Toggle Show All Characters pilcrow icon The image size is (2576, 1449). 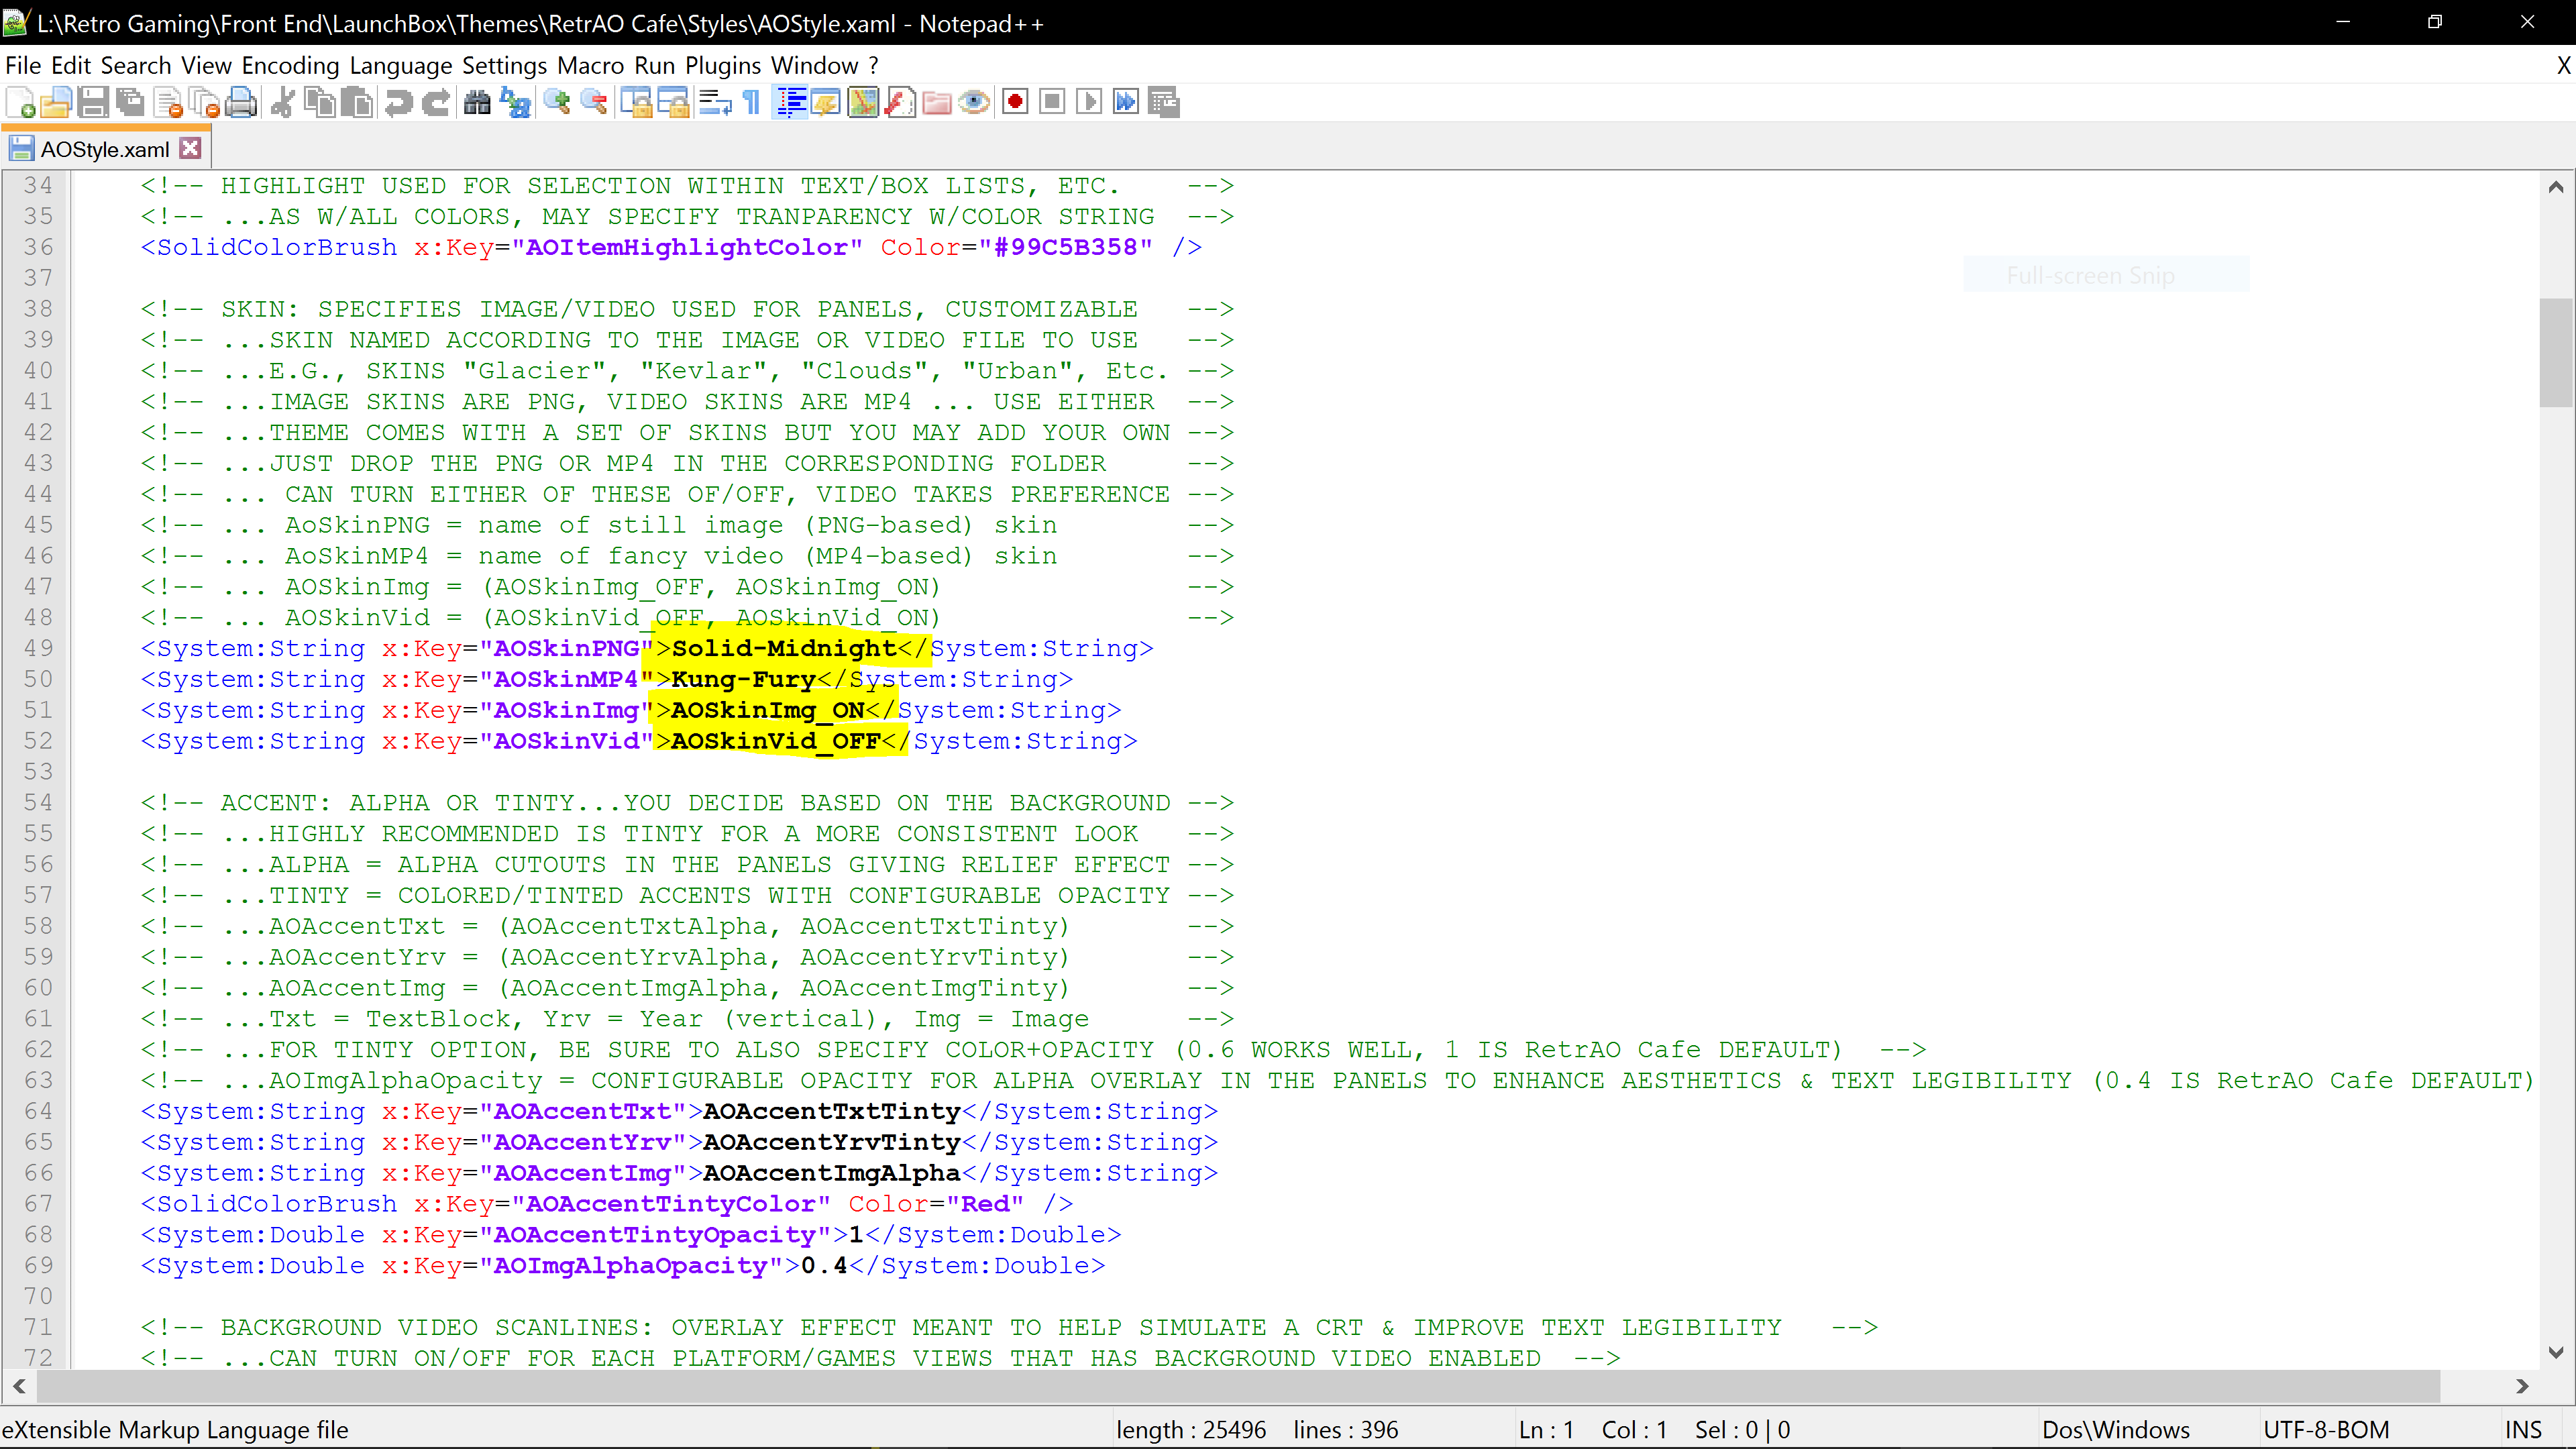[752, 102]
